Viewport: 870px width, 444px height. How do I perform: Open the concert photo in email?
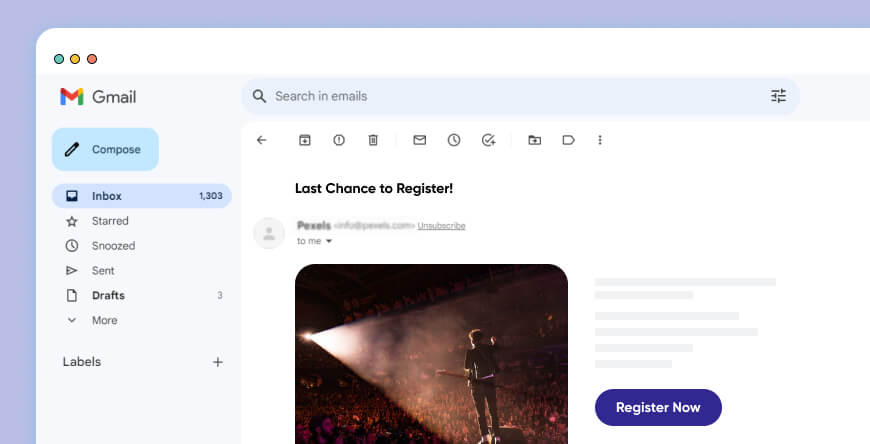[431, 354]
